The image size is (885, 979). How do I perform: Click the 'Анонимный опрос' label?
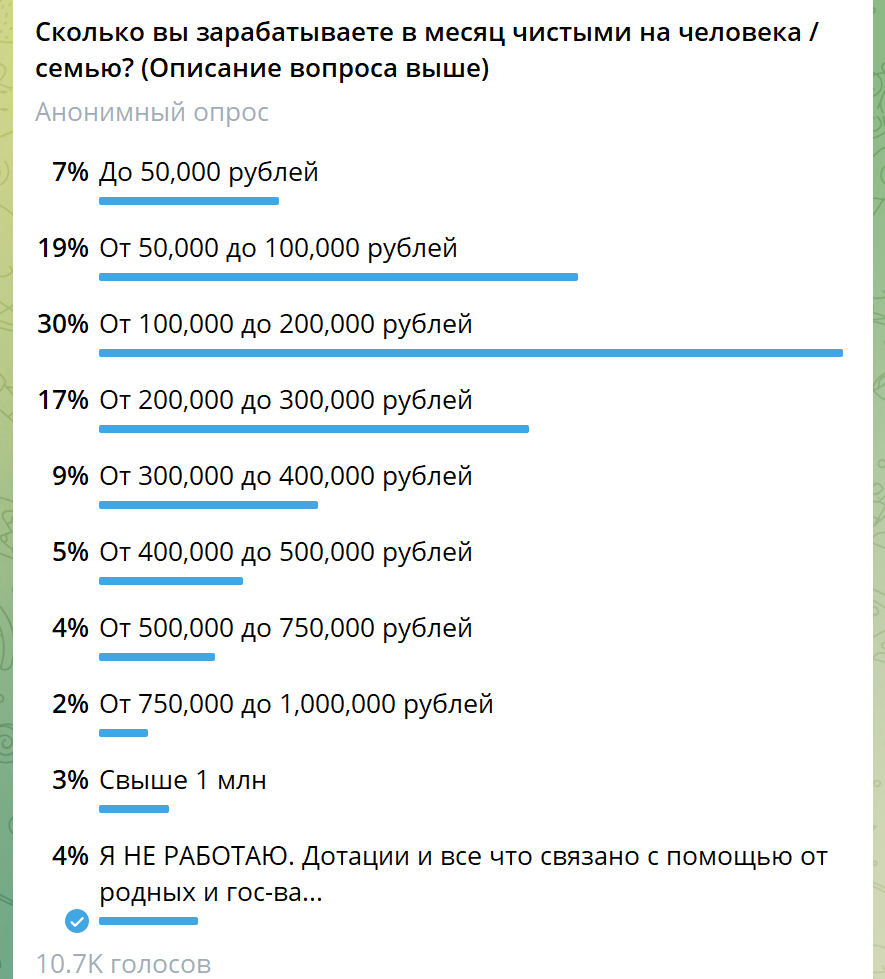(x=152, y=112)
